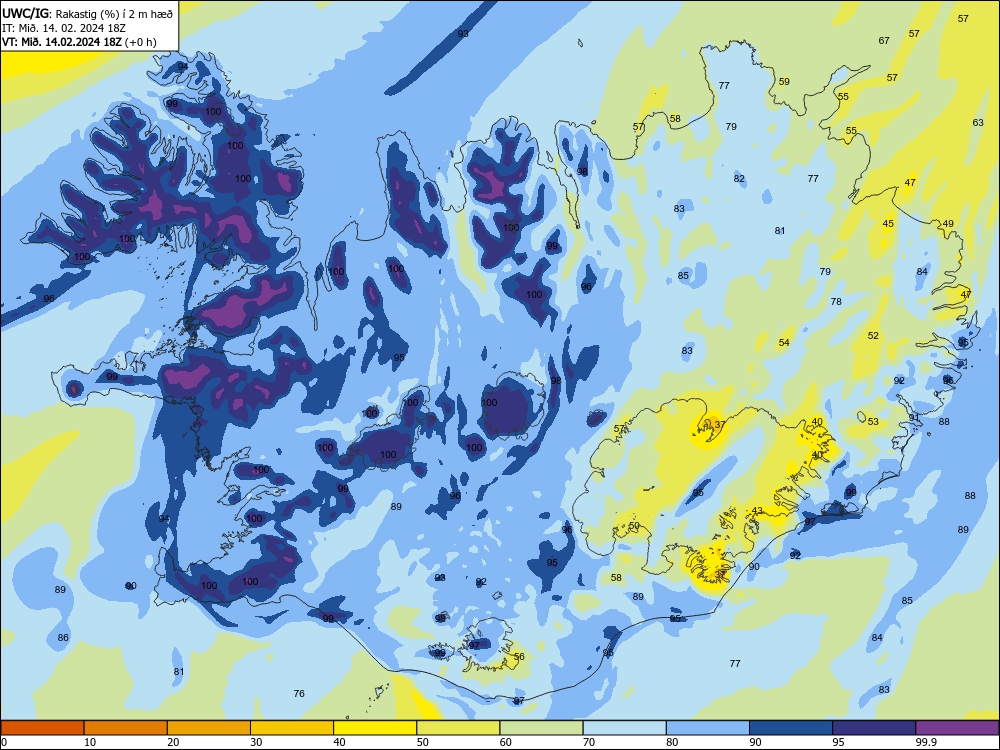Viewport: 1000px width, 750px height.
Task: Click the 30–40 amber legend swatch
Action: pyautogui.click(x=292, y=728)
